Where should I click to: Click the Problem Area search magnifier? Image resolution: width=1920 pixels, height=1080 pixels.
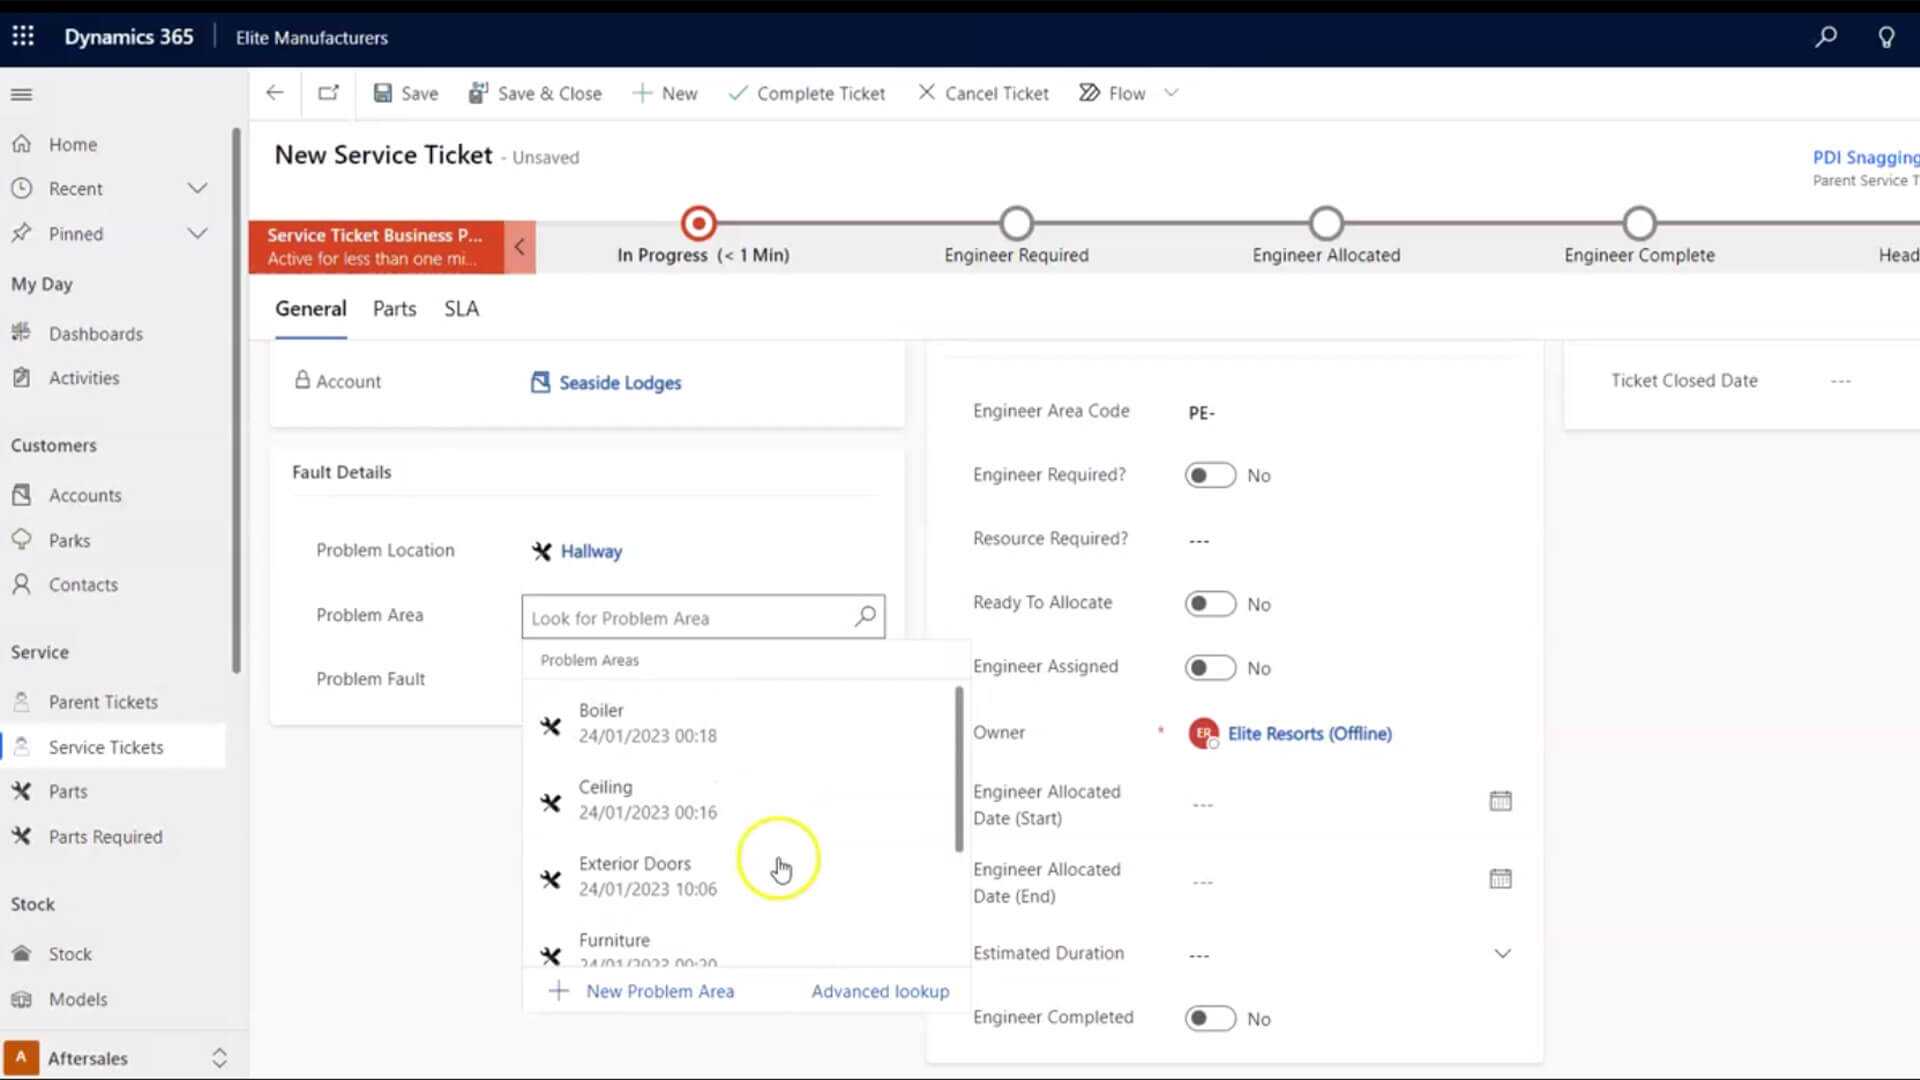click(865, 616)
